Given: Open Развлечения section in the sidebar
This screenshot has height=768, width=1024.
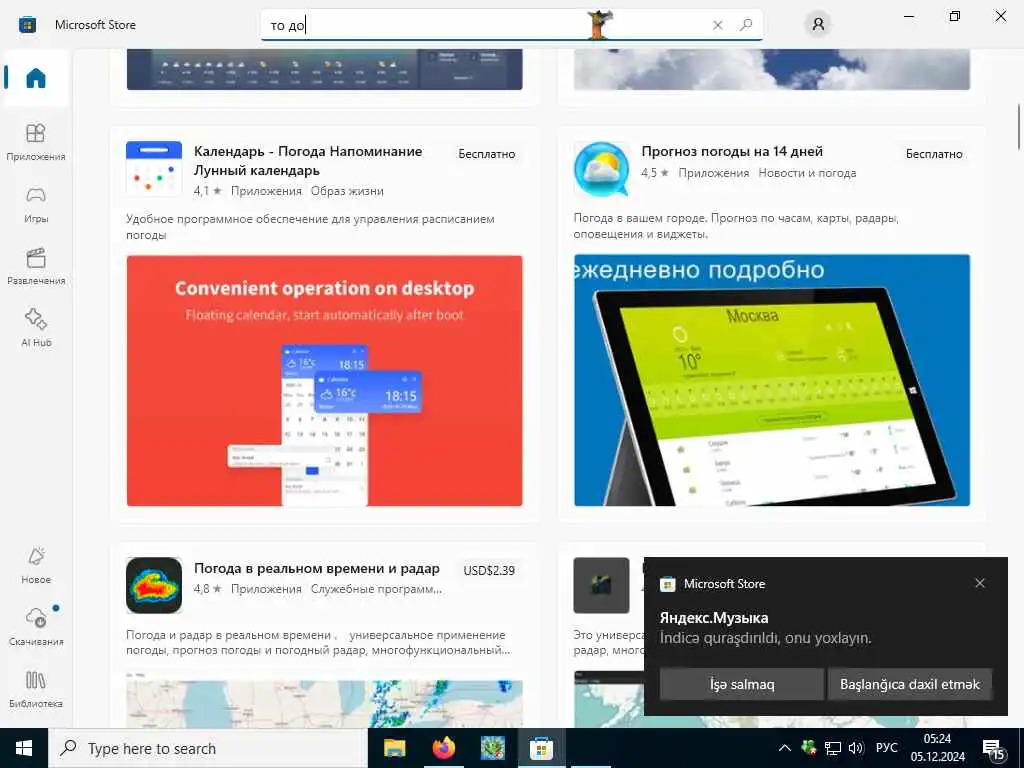Looking at the screenshot, I should (x=36, y=266).
